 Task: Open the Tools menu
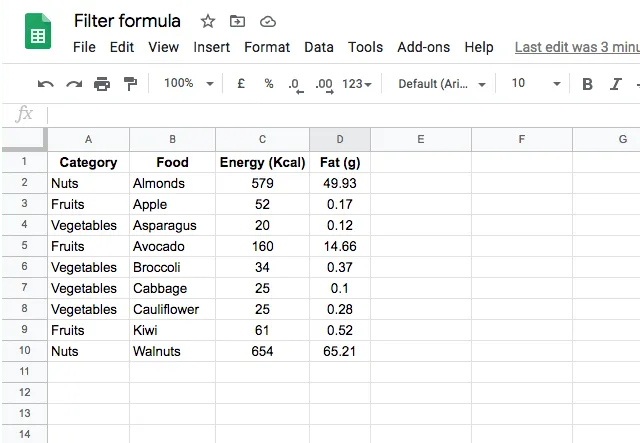tap(365, 47)
